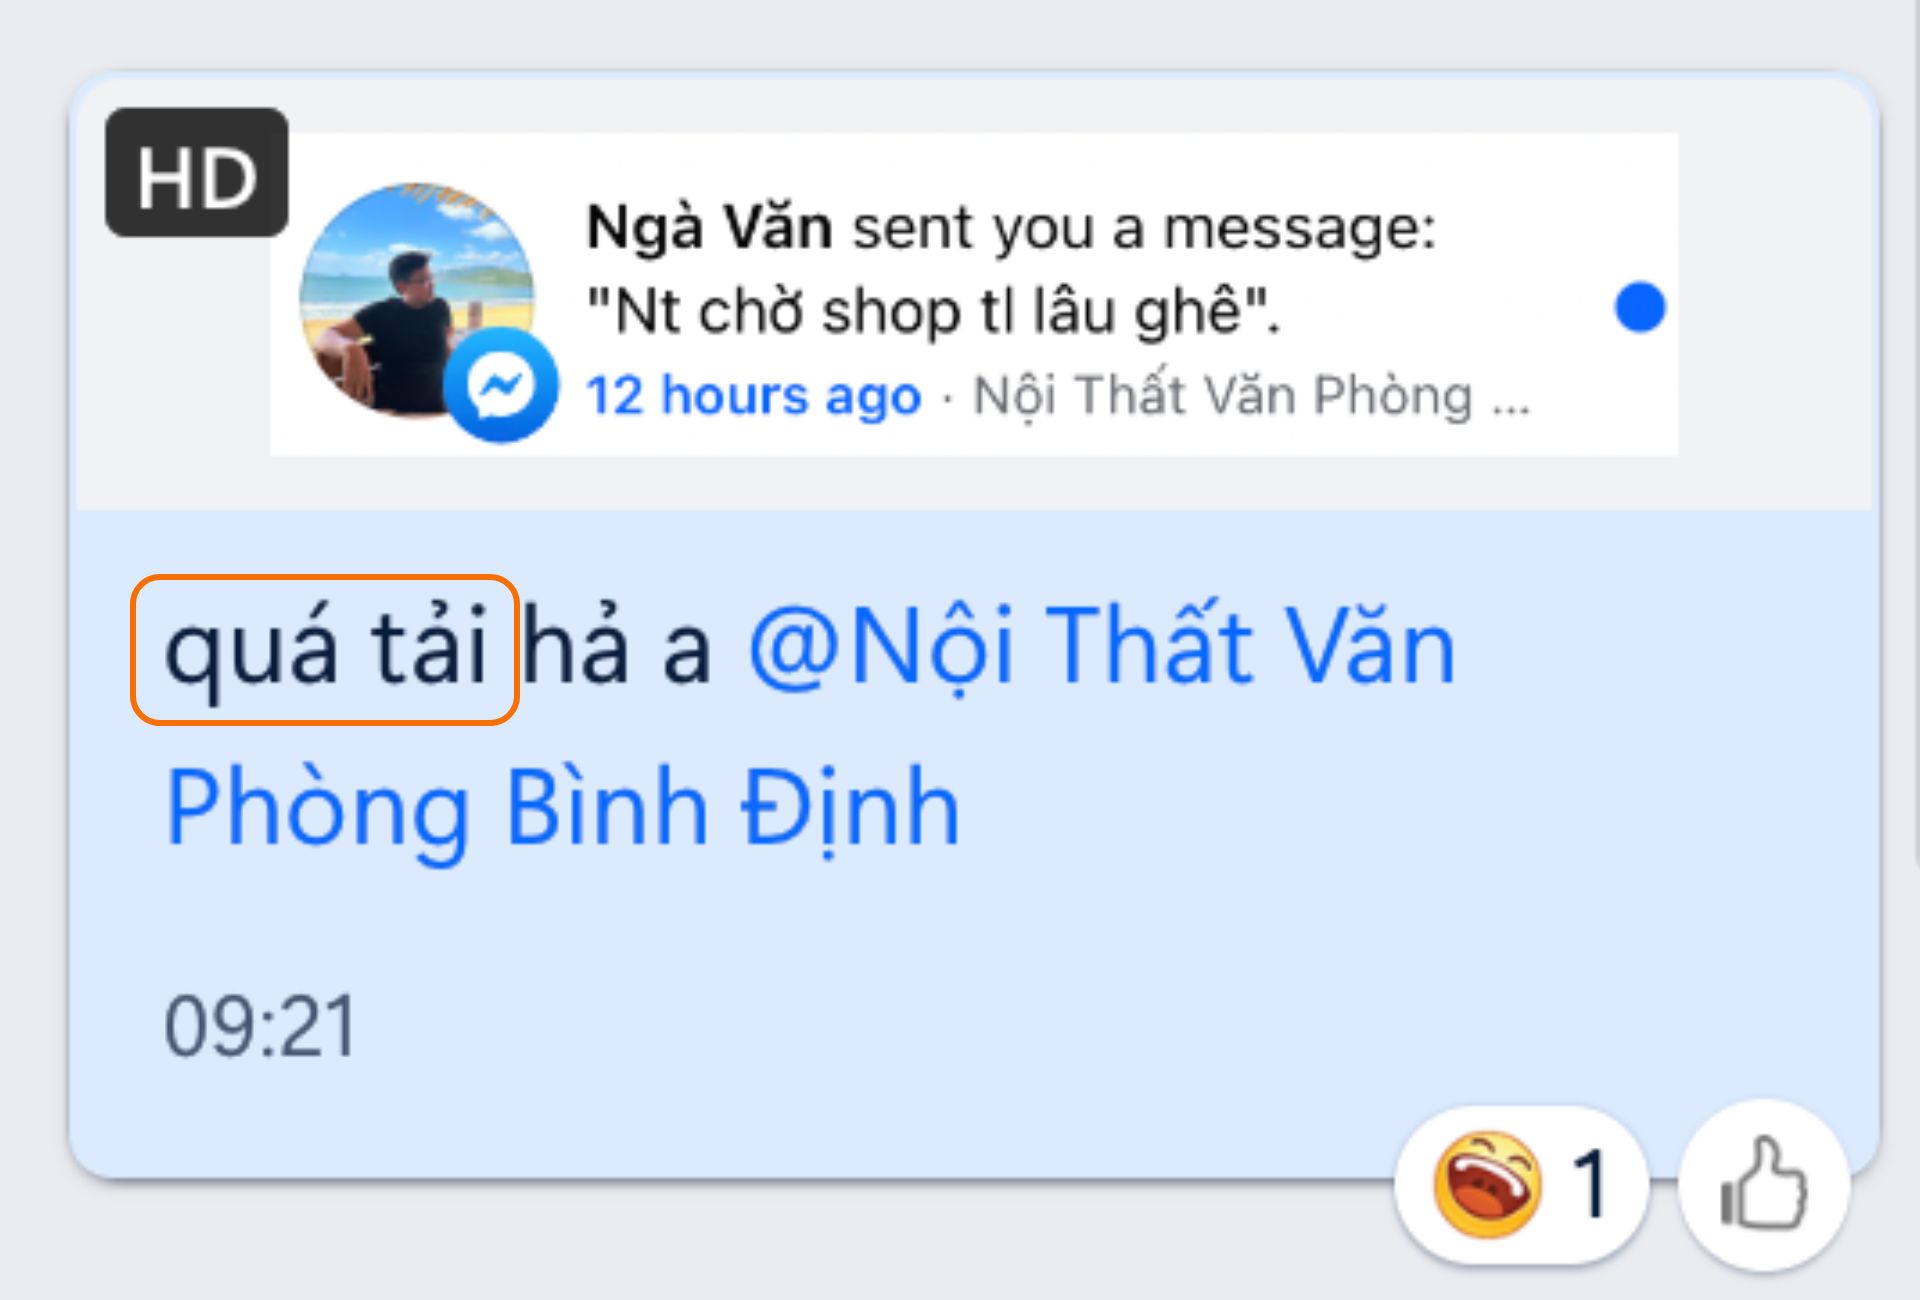Click the "12 hours ago" timestamp link

point(753,395)
